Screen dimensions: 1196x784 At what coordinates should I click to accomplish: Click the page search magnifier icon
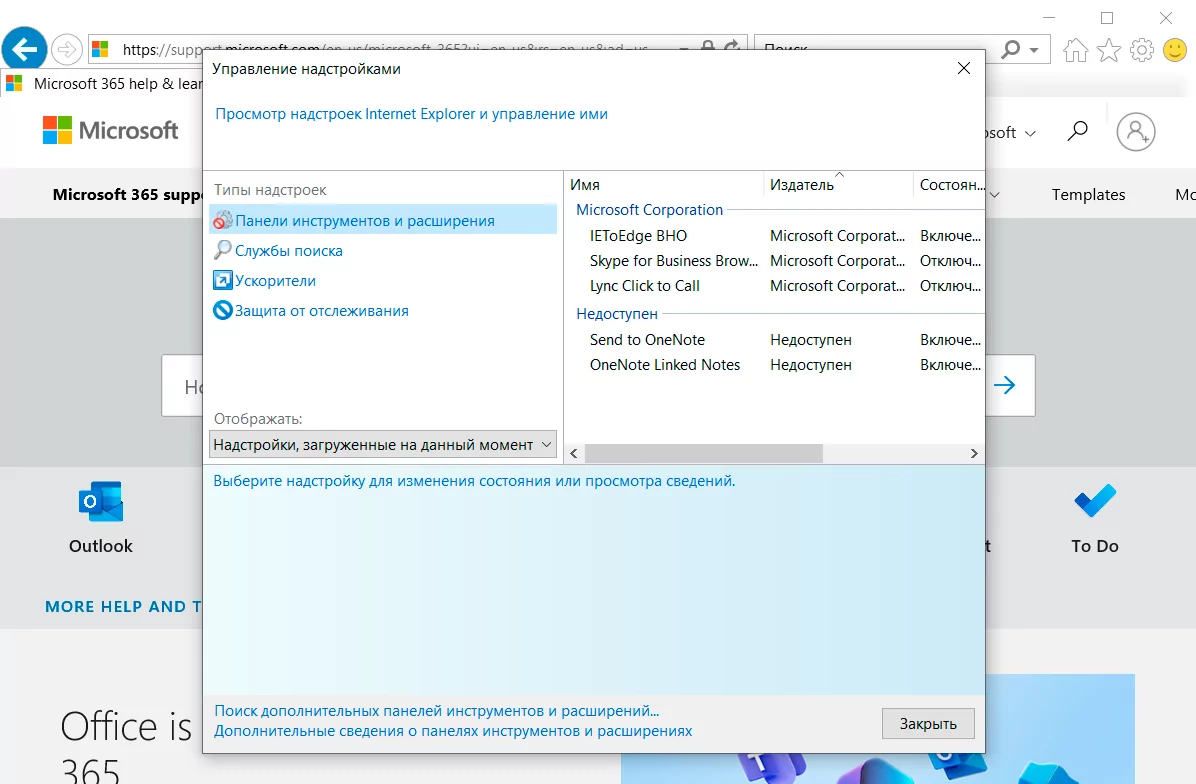pos(1077,131)
